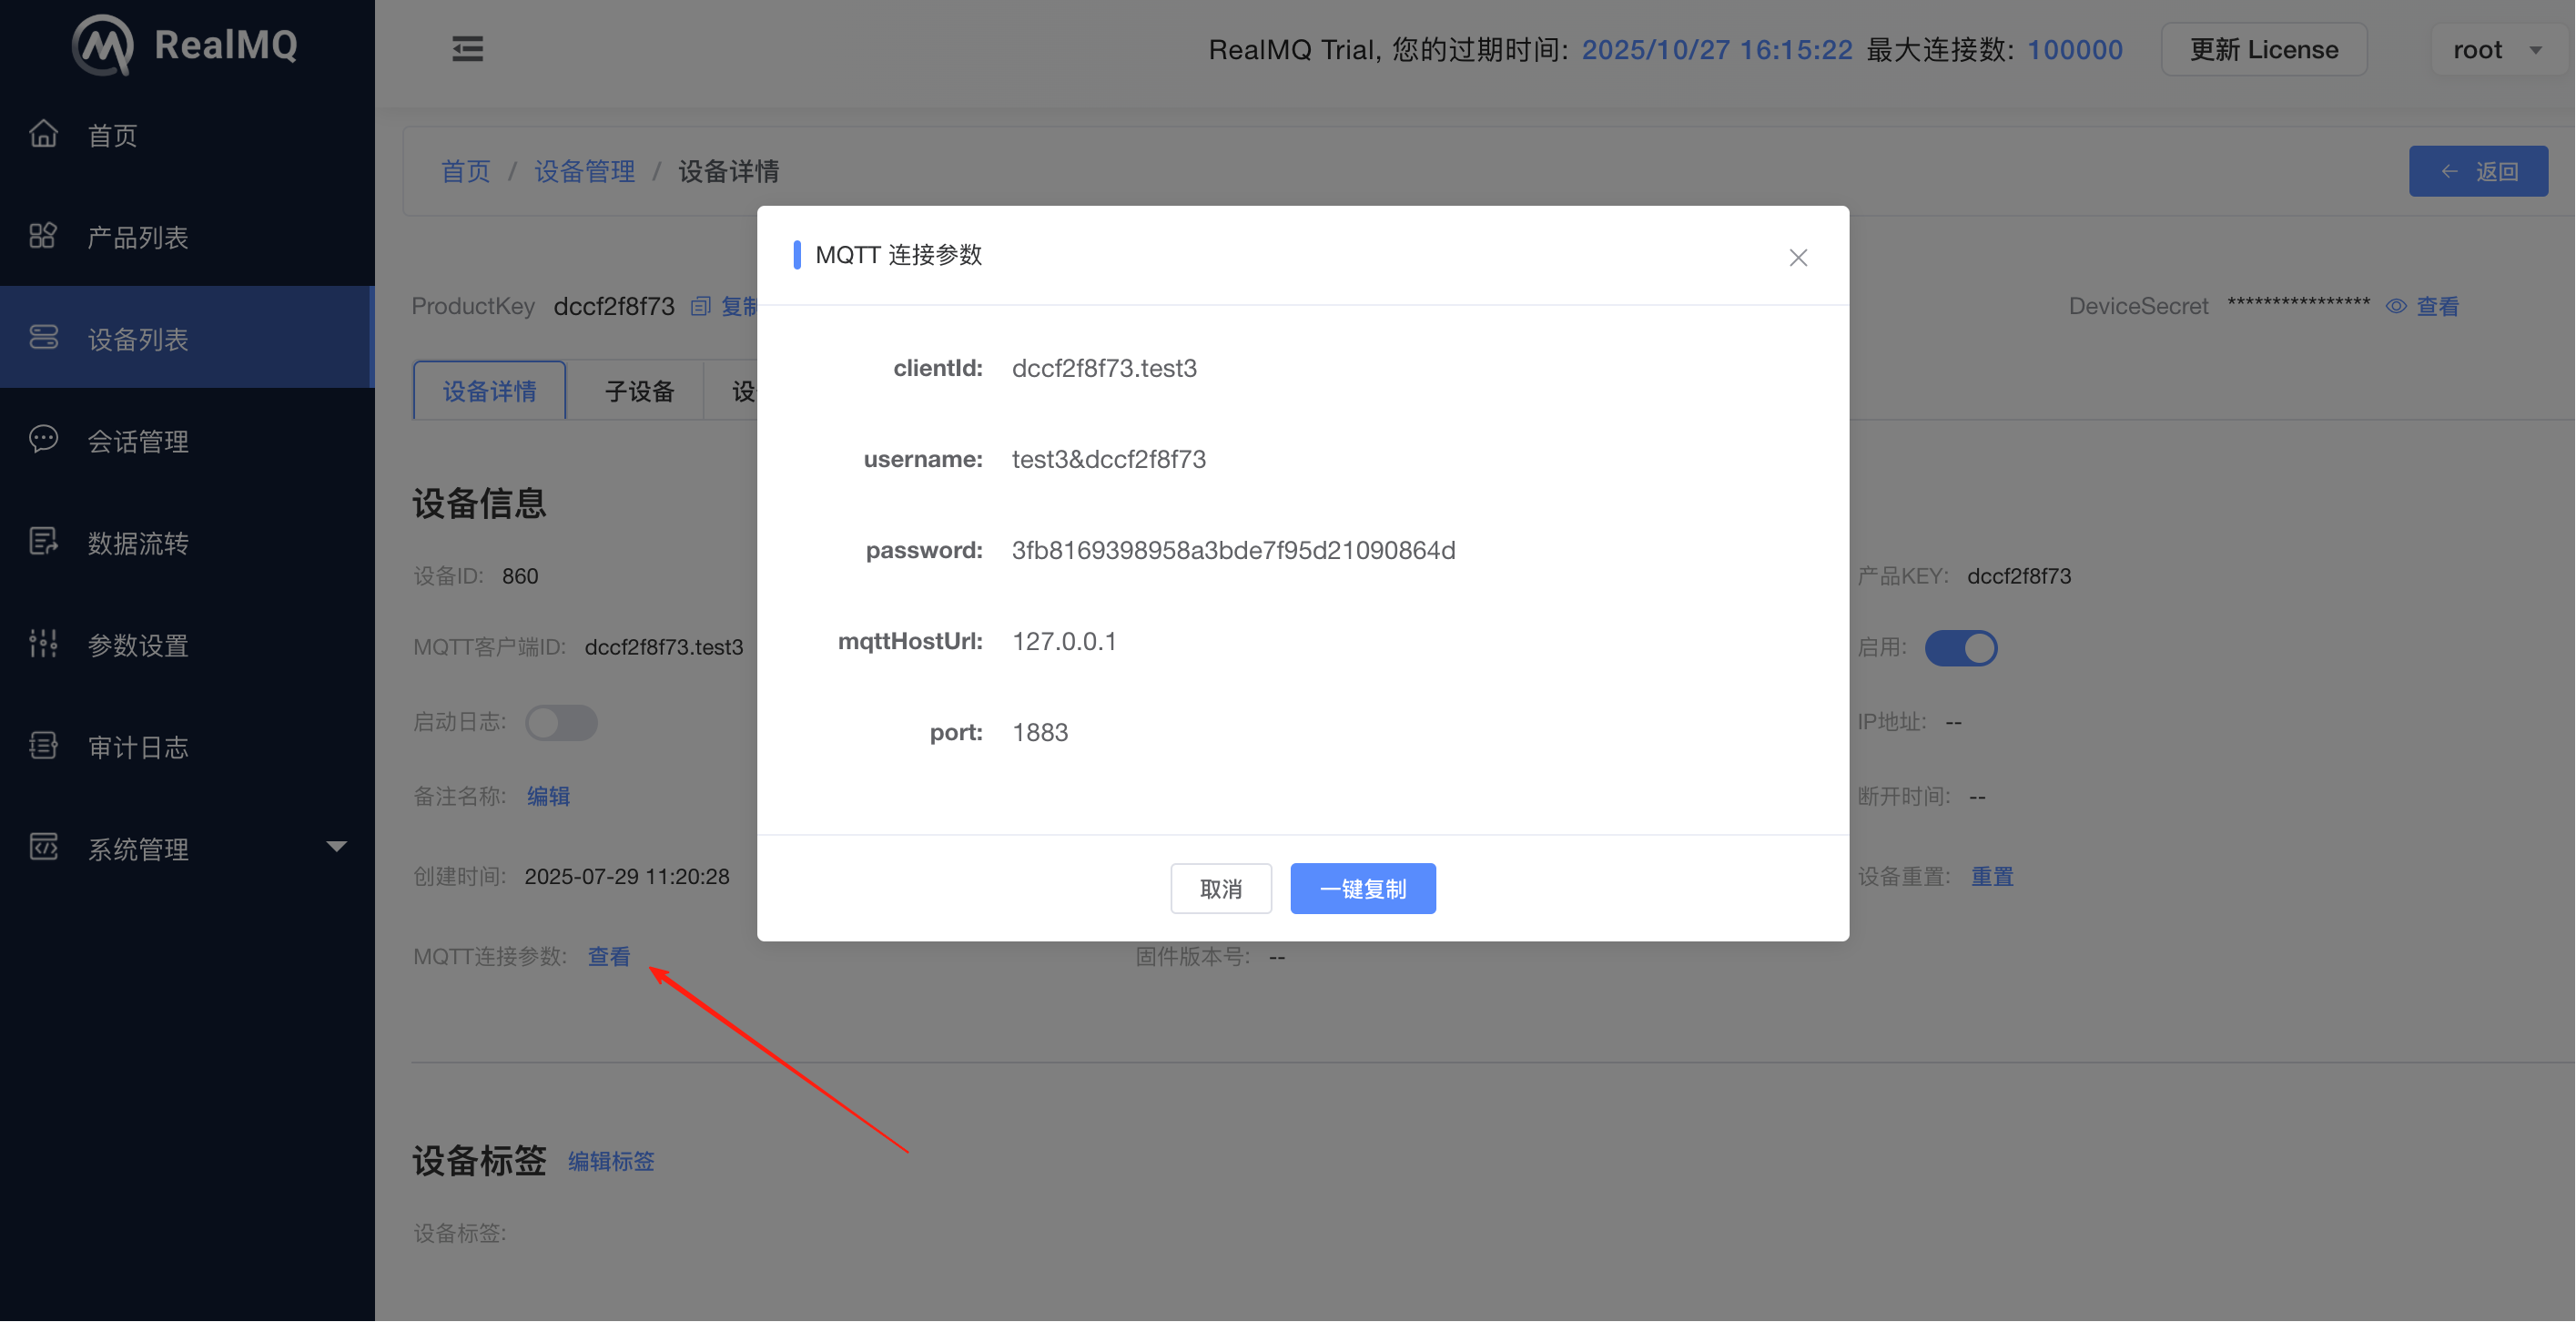2576x1322 pixels.
Task: Click expiry time 2025/10/27 16:15:22
Action: pyautogui.click(x=1717, y=49)
